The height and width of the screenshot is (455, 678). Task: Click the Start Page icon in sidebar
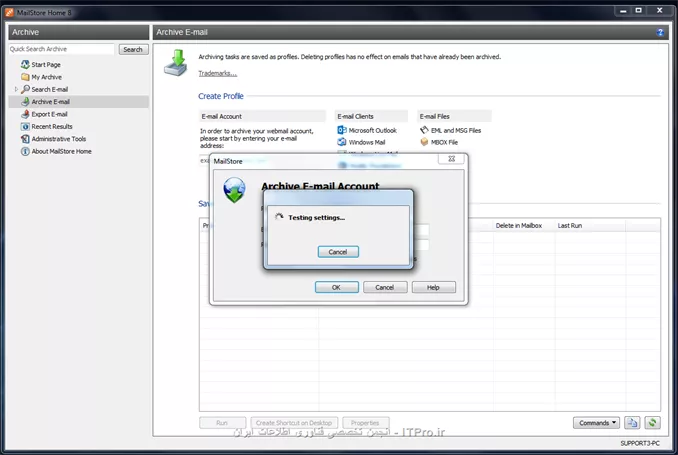coord(25,64)
